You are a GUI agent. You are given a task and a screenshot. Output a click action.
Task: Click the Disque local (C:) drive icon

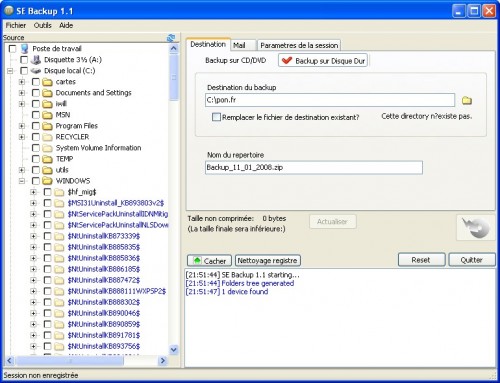click(x=36, y=71)
